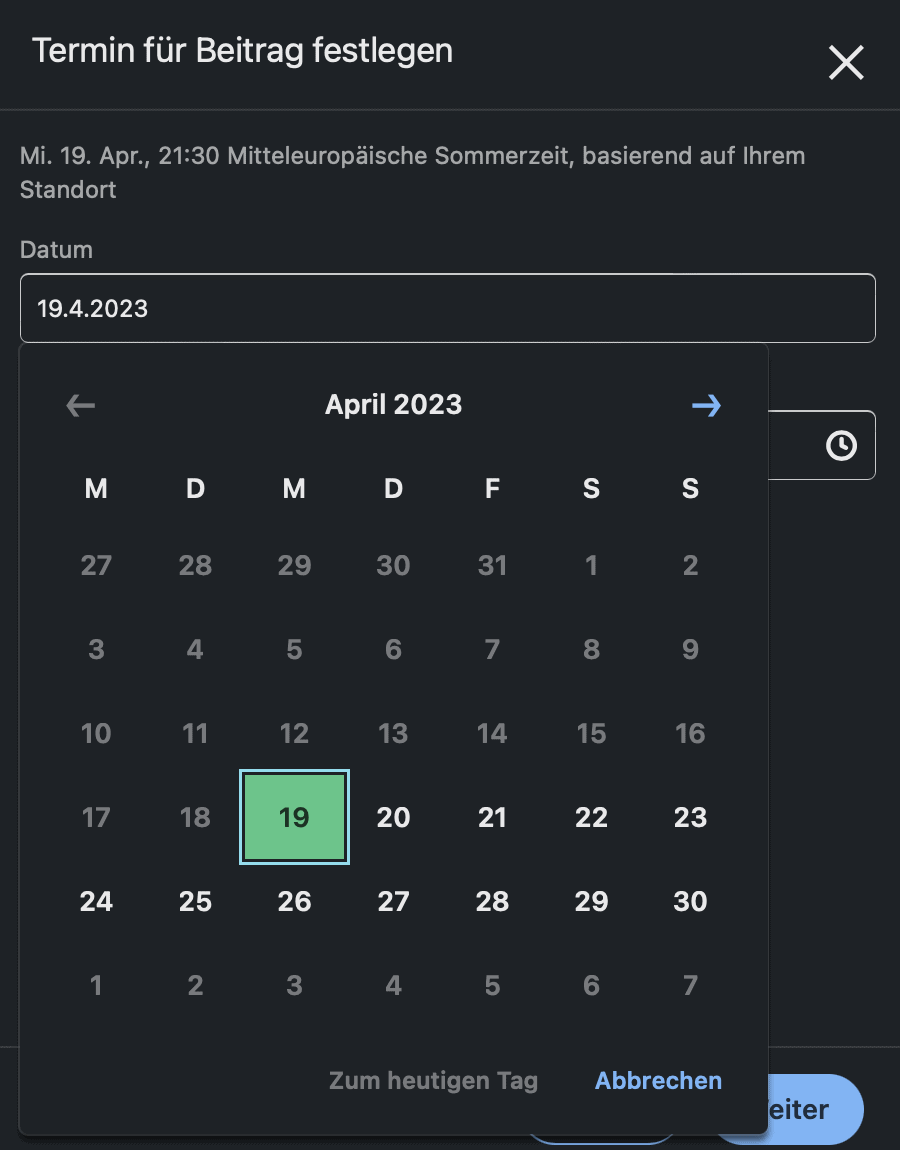This screenshot has width=900, height=1150.
Task: Choose April 24 in the calendar
Action: click(x=96, y=901)
